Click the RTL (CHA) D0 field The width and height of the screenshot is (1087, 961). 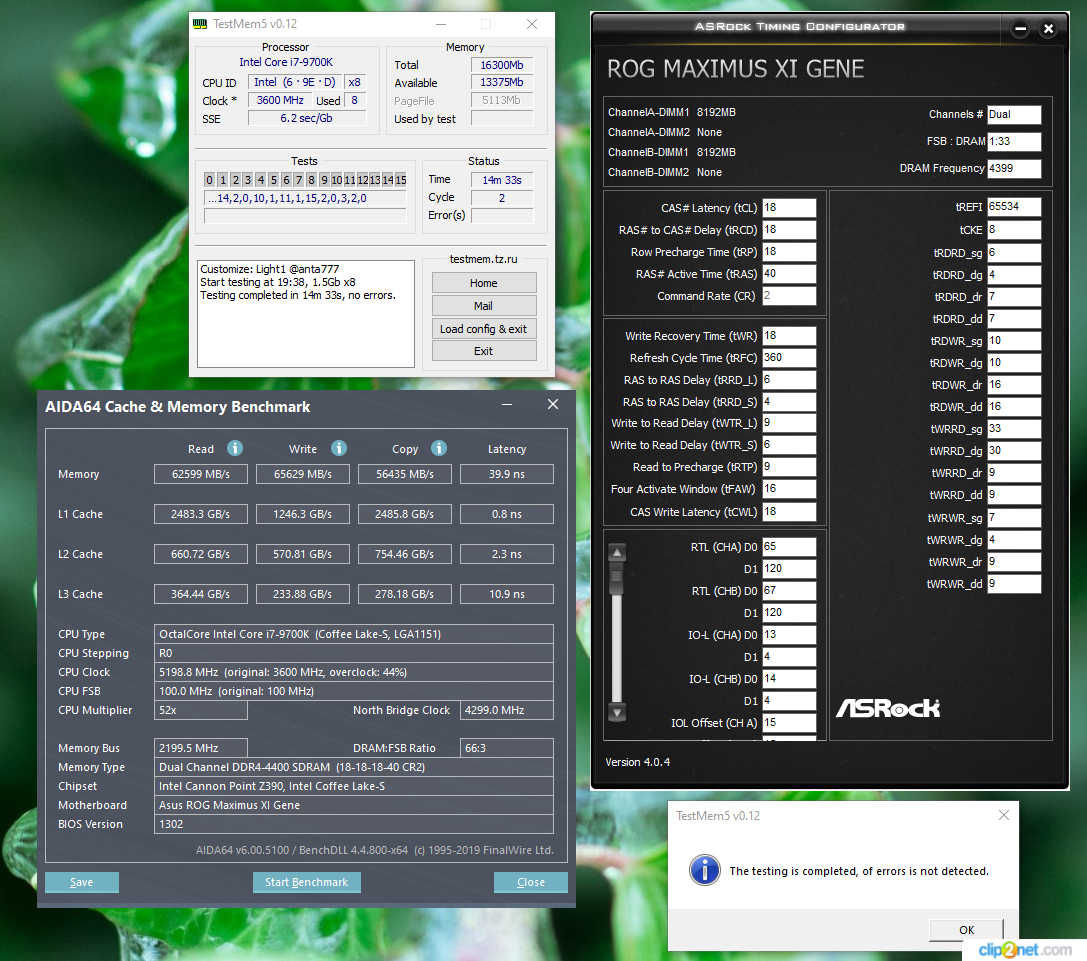(x=789, y=546)
